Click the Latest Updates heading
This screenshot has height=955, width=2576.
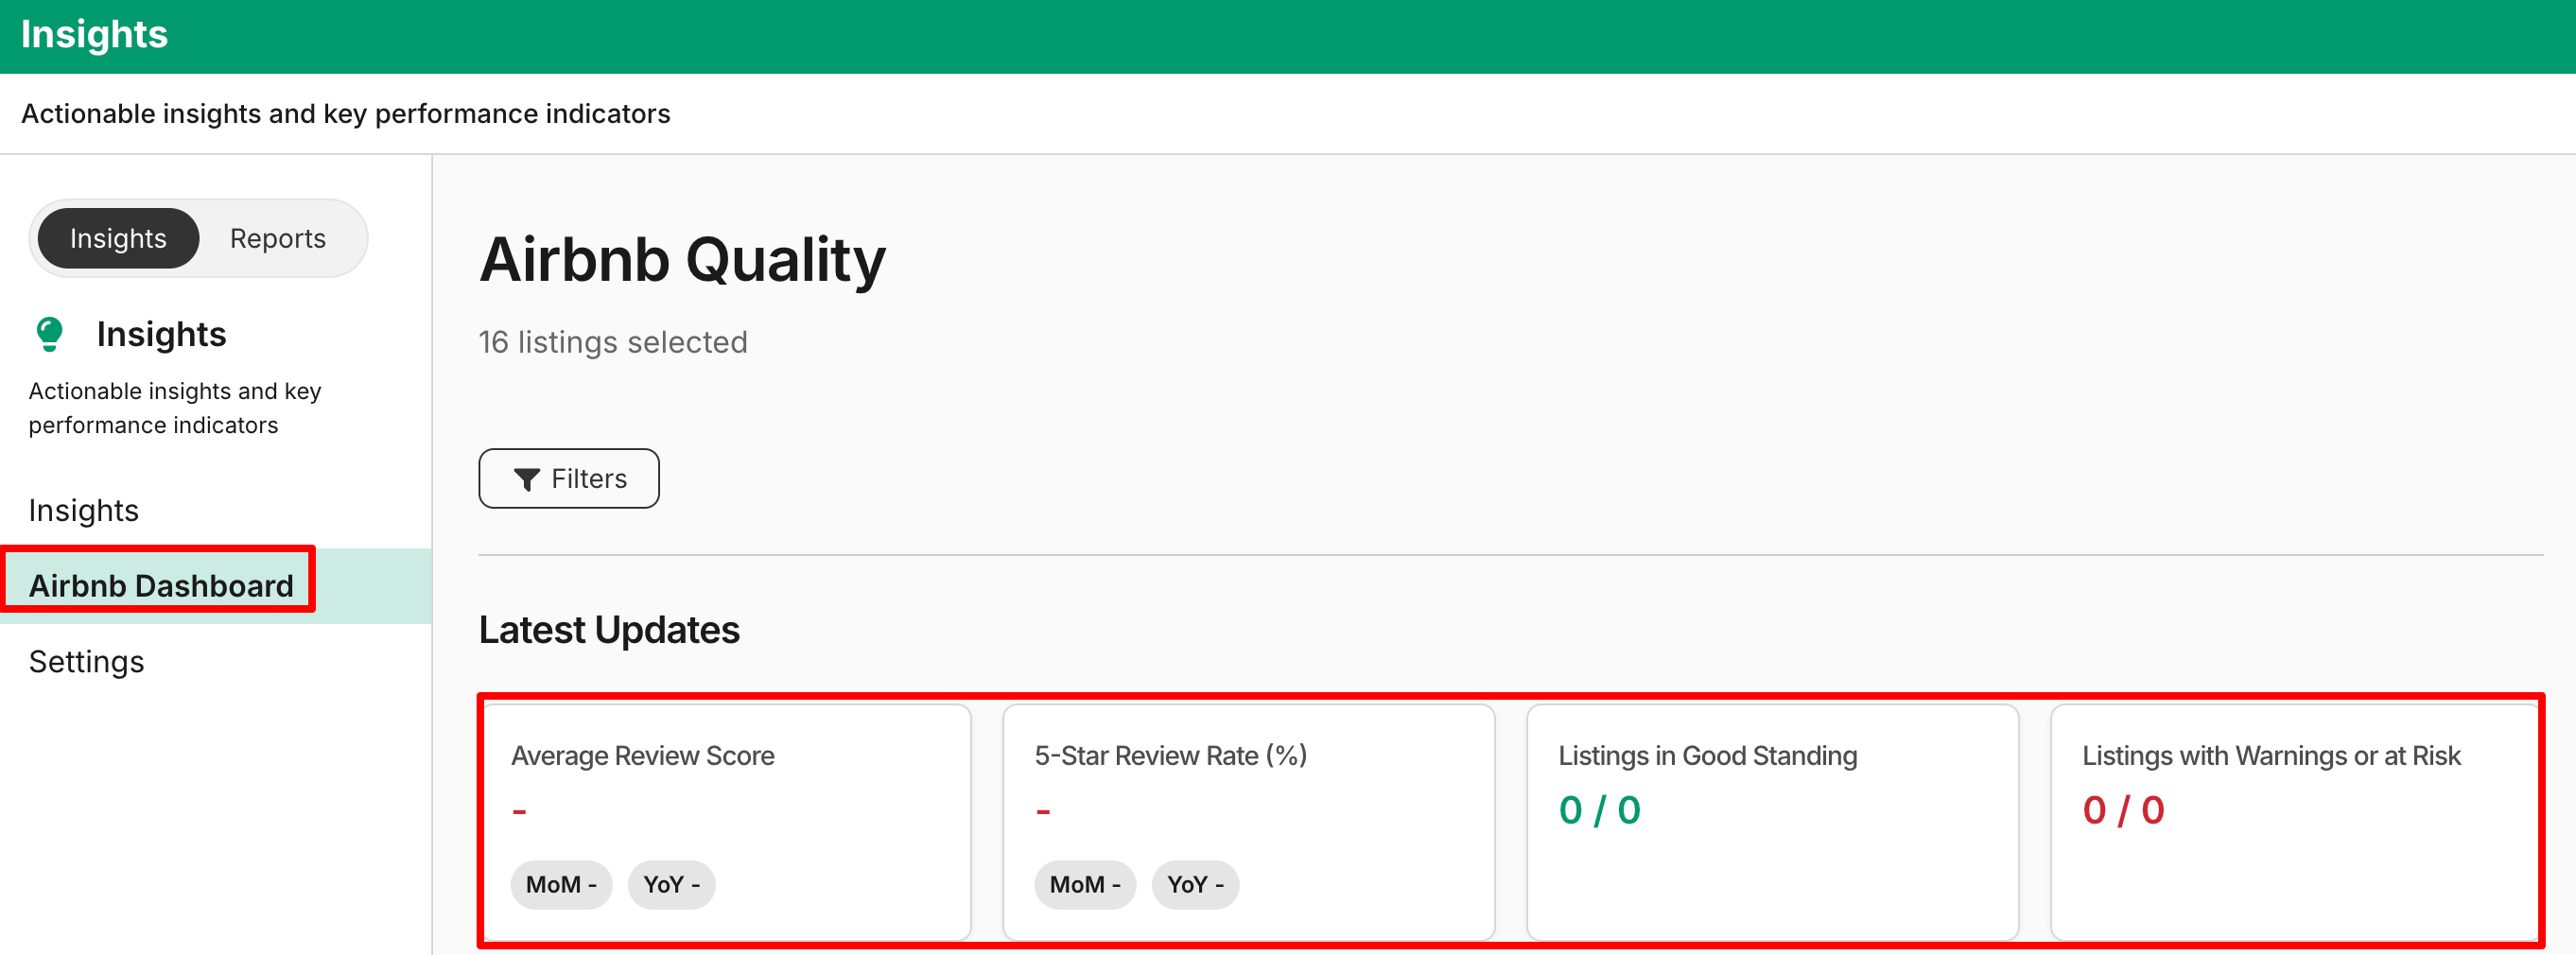coord(609,630)
